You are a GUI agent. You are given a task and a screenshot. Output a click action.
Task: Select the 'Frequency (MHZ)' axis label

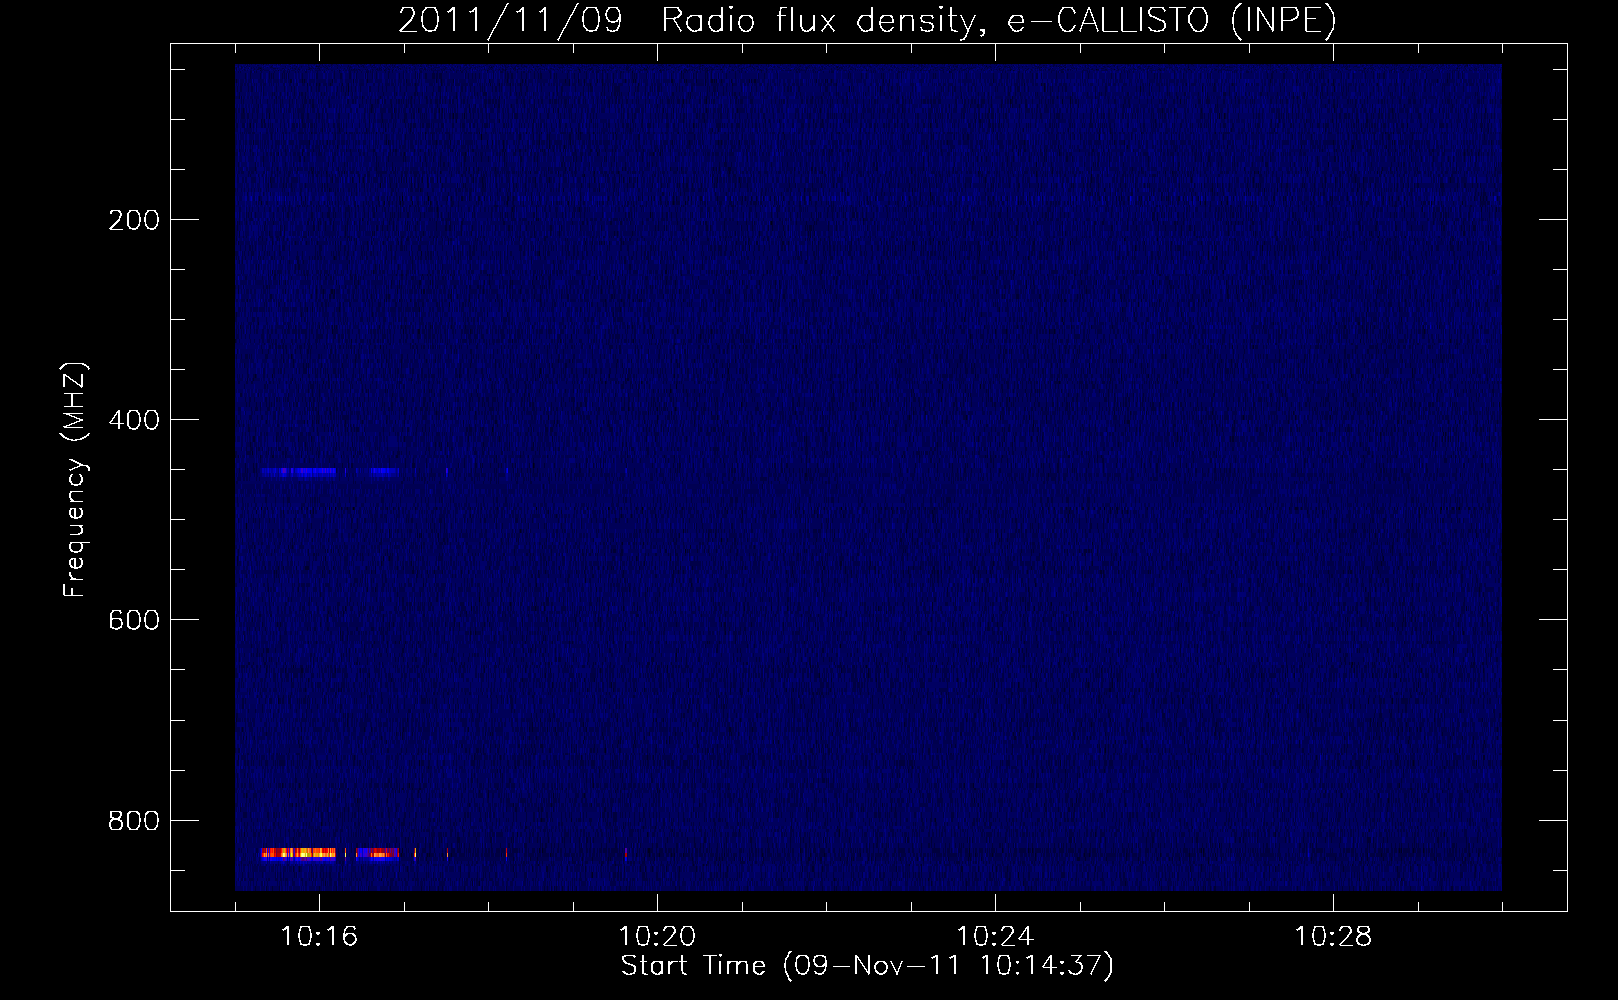(75, 480)
